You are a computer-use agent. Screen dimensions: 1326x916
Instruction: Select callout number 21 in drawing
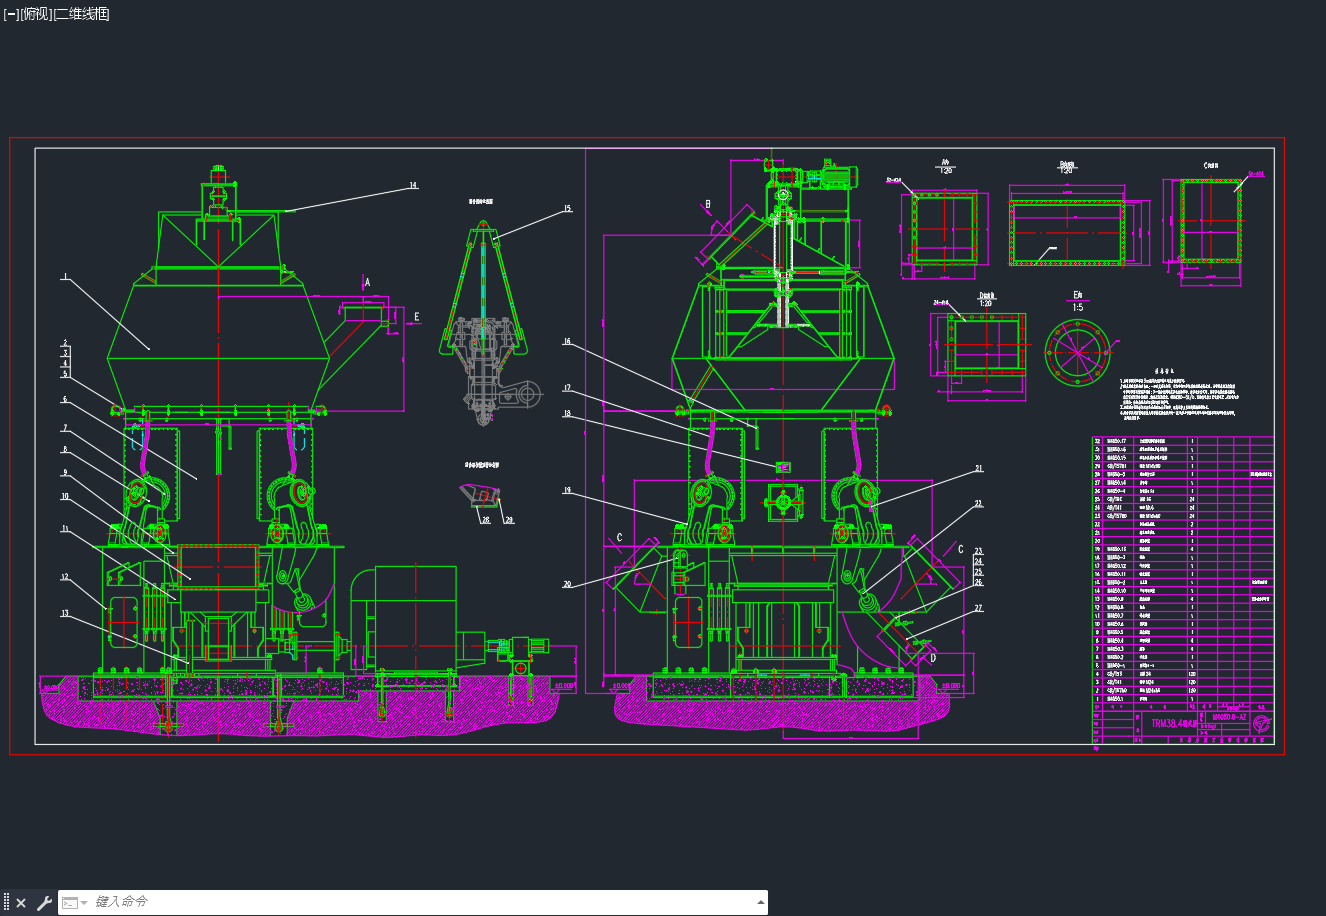[x=979, y=468]
